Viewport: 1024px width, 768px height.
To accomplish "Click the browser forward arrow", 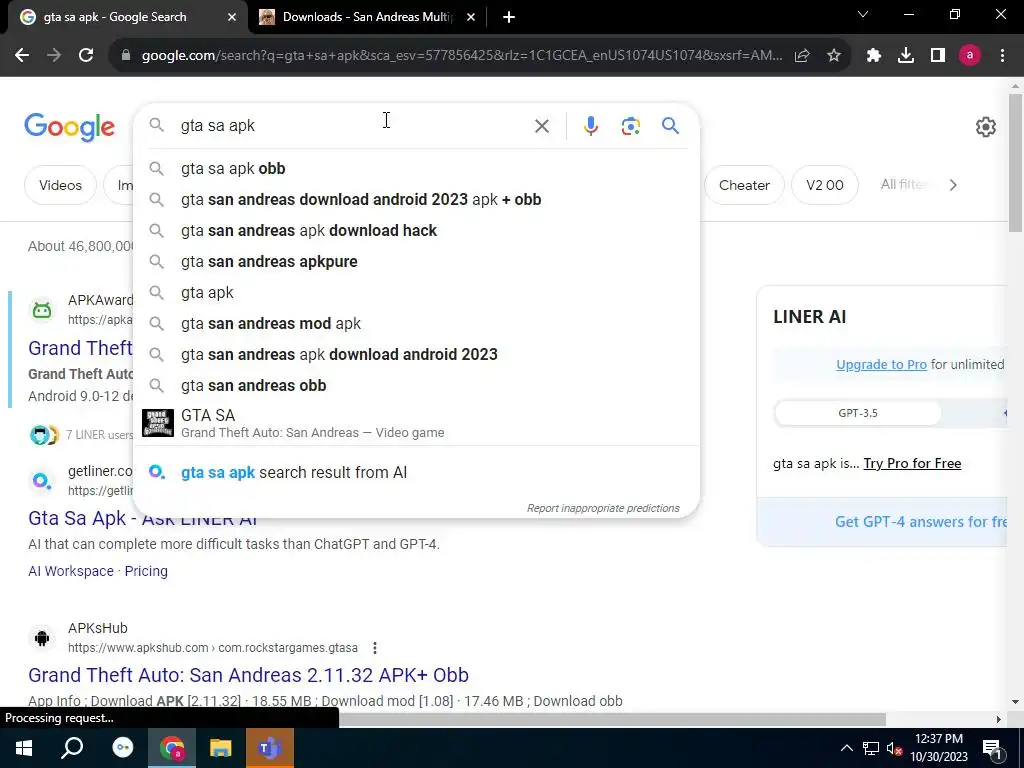I will coord(54,56).
